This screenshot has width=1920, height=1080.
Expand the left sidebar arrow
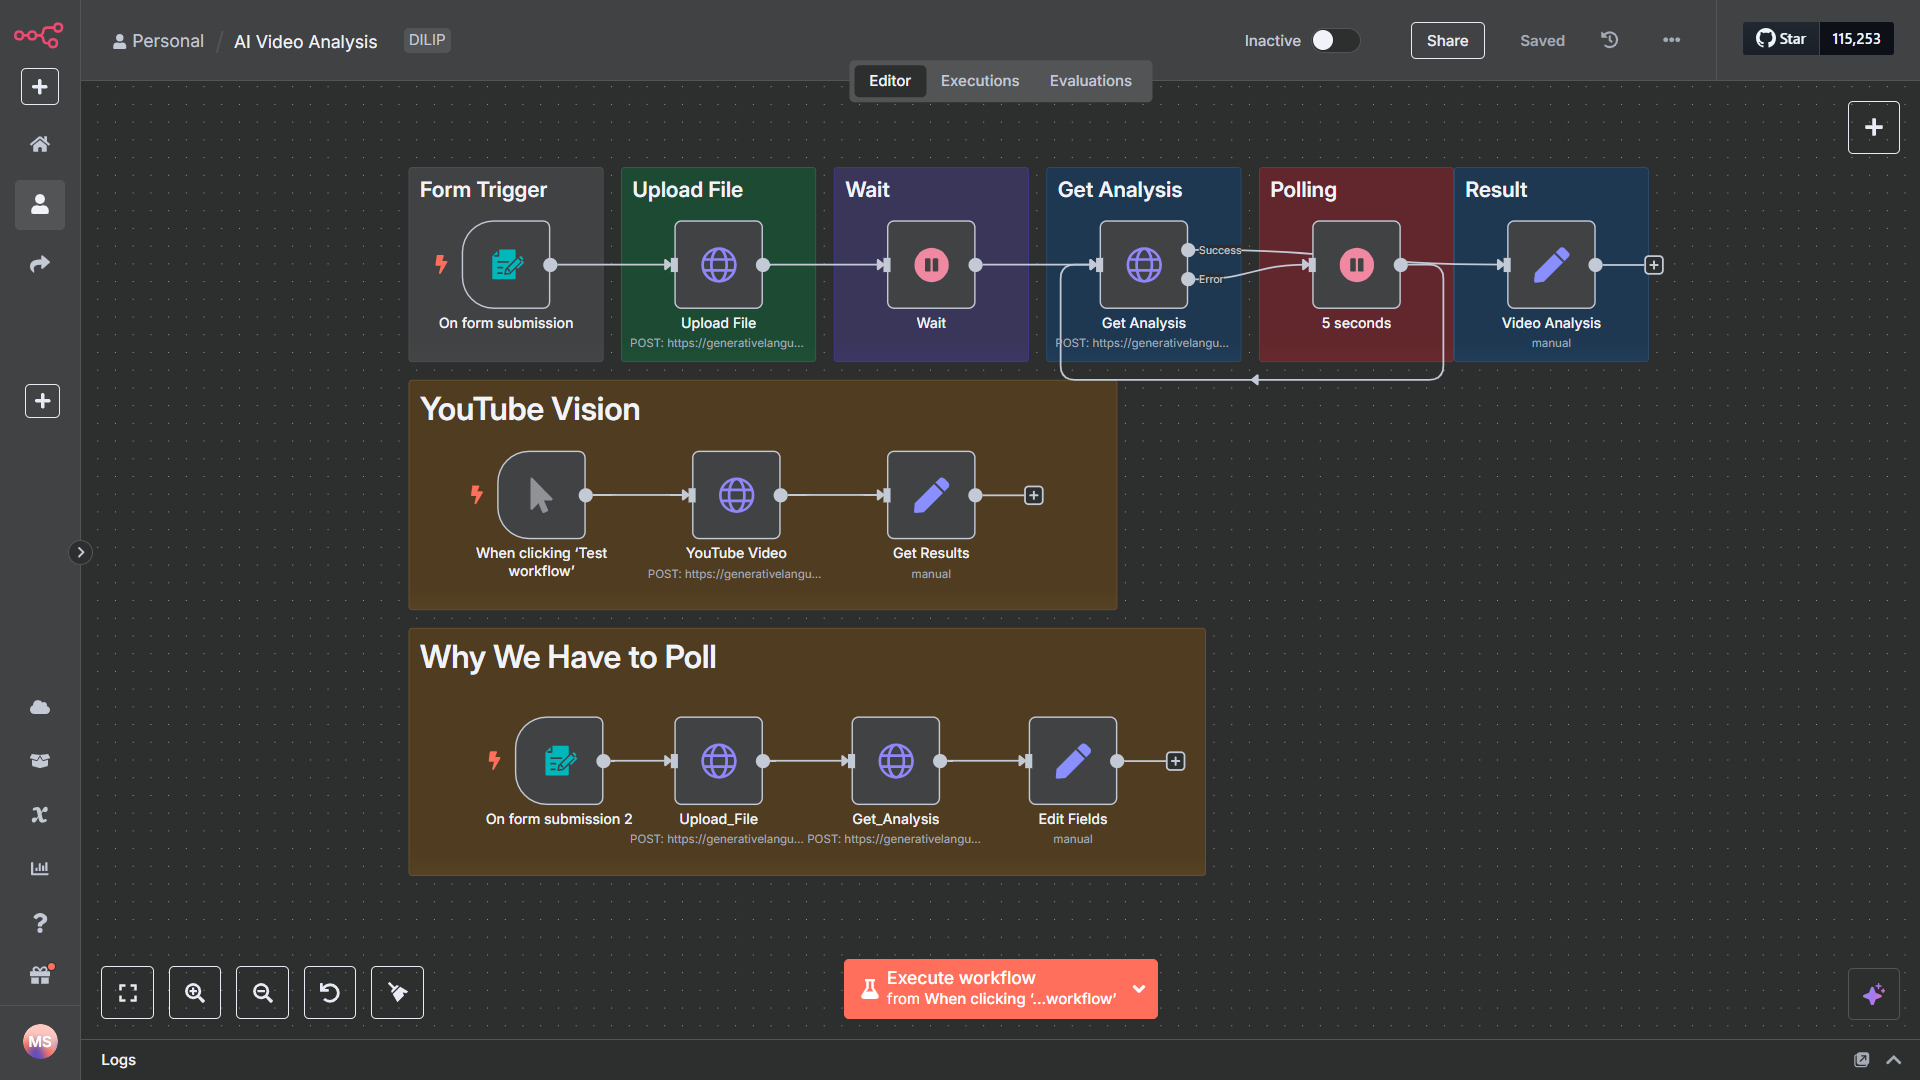click(x=80, y=552)
